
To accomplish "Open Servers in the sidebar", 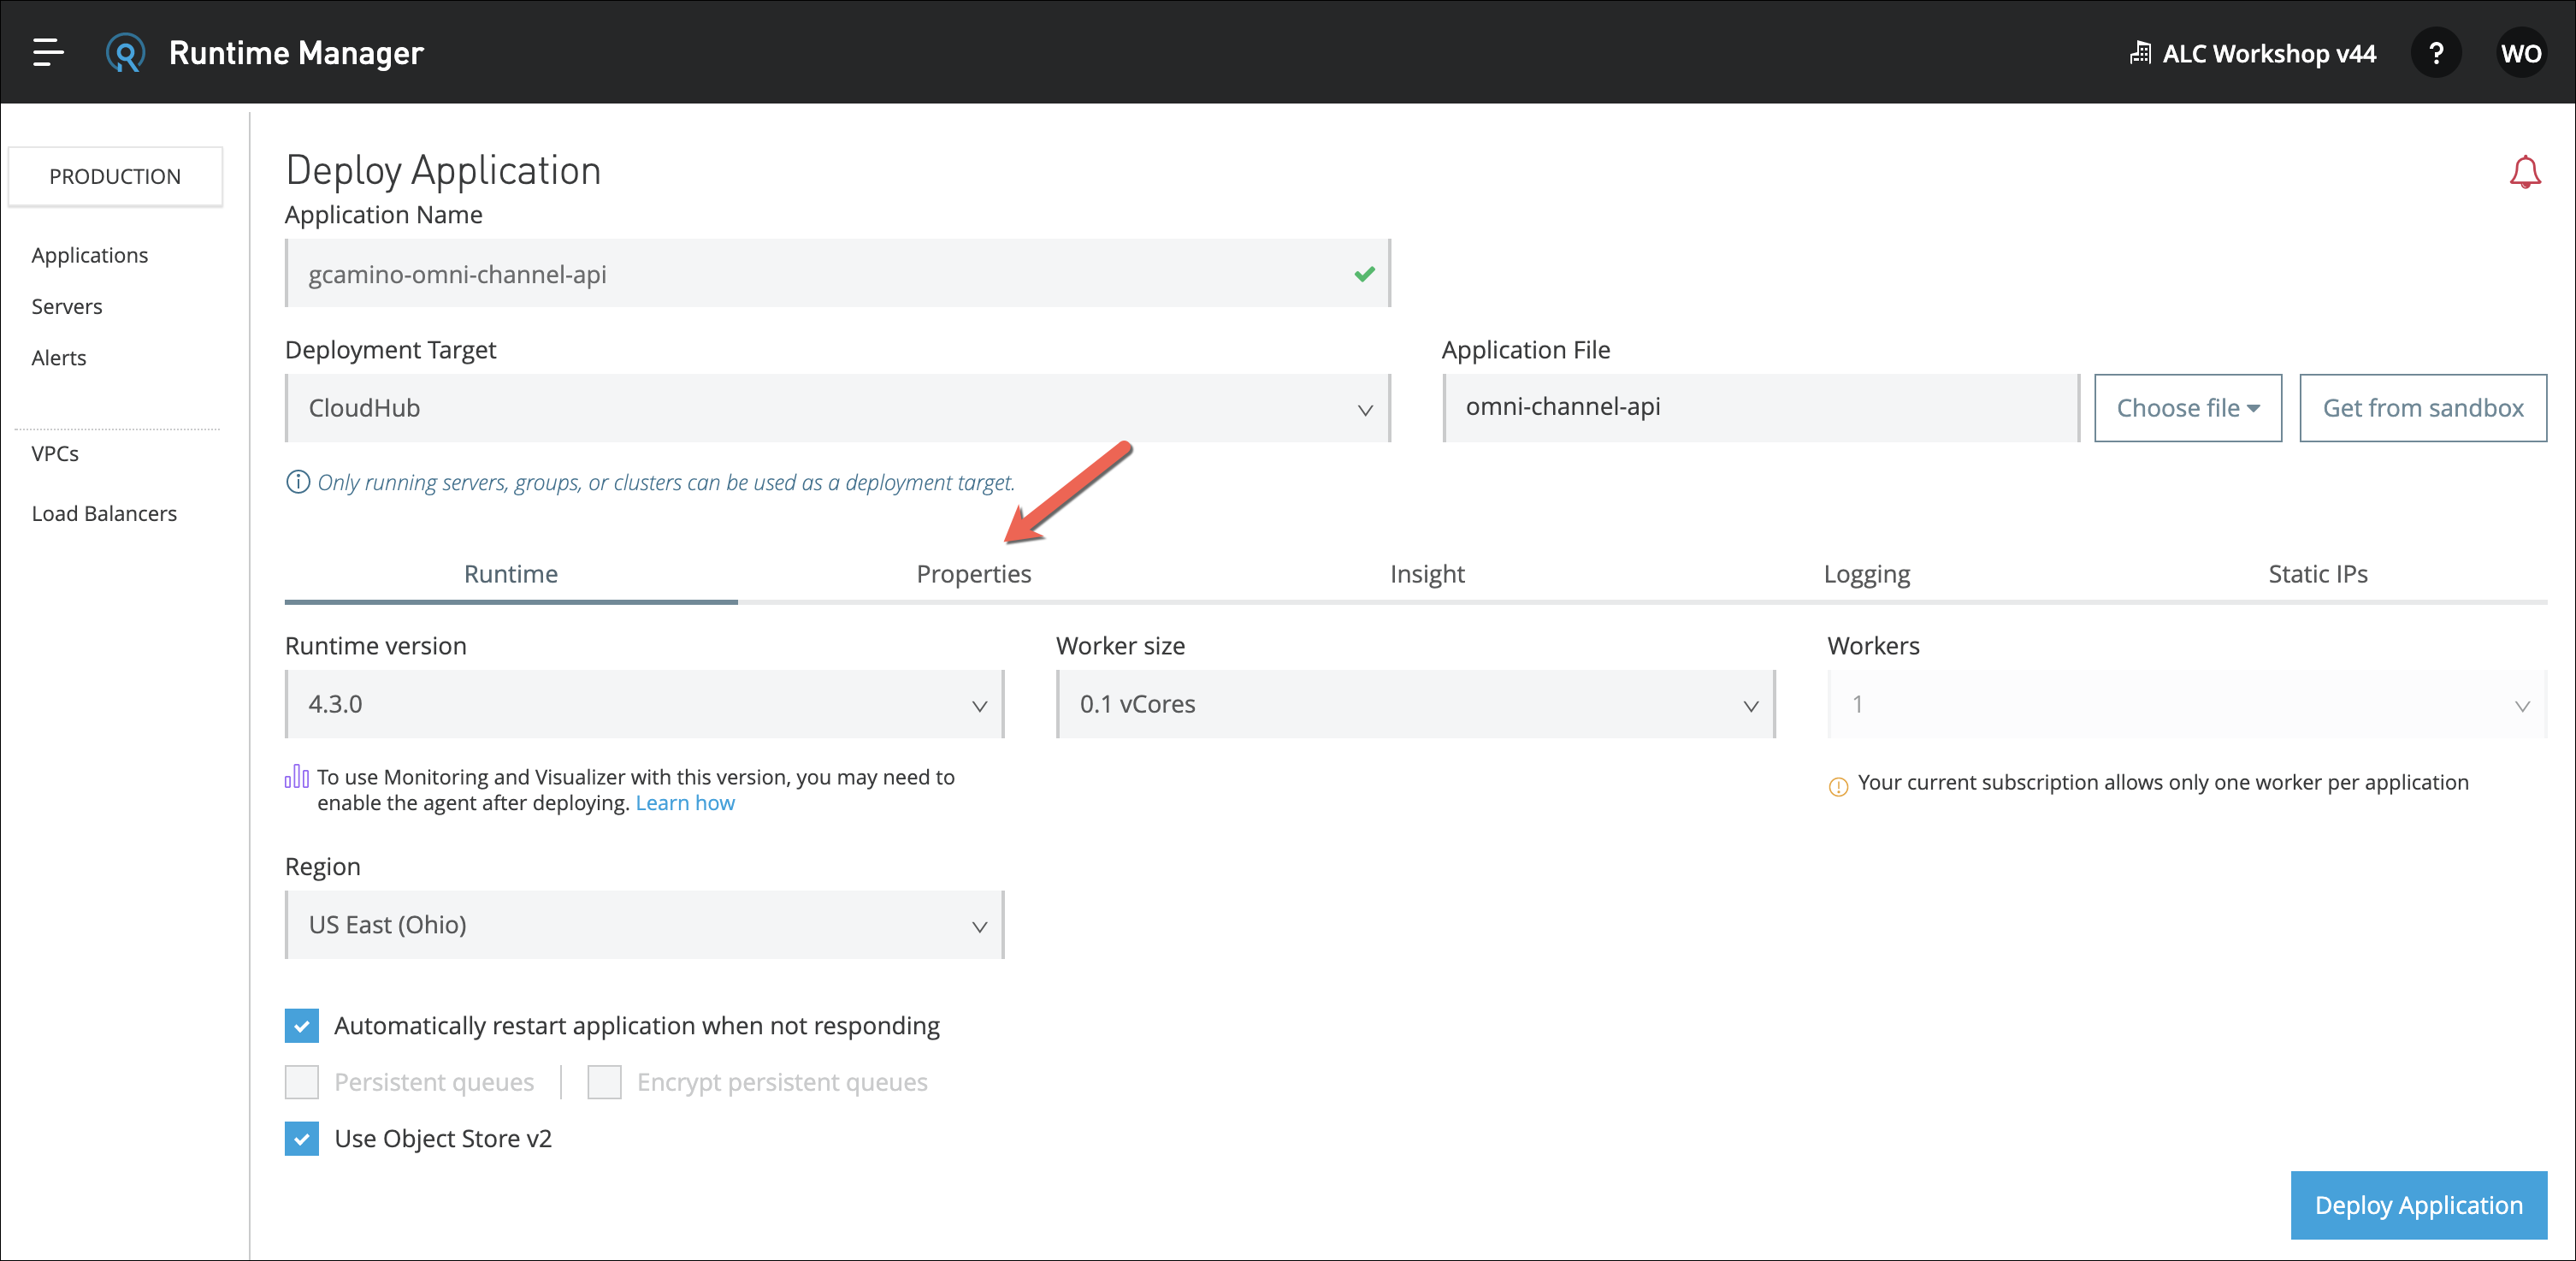I will click(x=67, y=307).
